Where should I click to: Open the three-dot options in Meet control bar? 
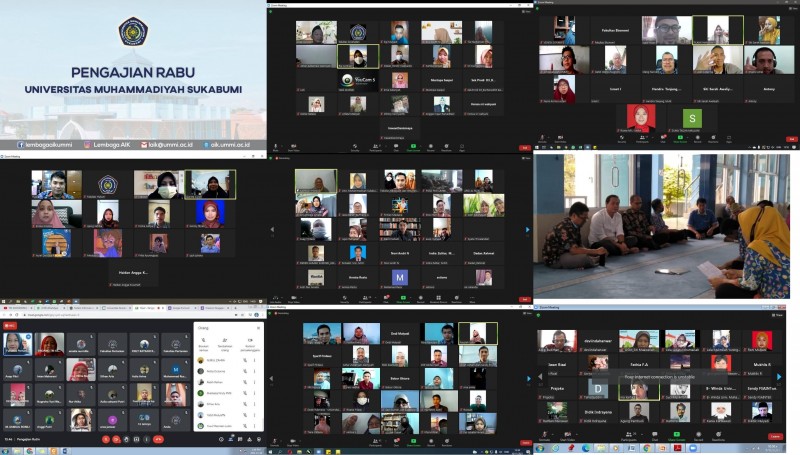[145, 439]
